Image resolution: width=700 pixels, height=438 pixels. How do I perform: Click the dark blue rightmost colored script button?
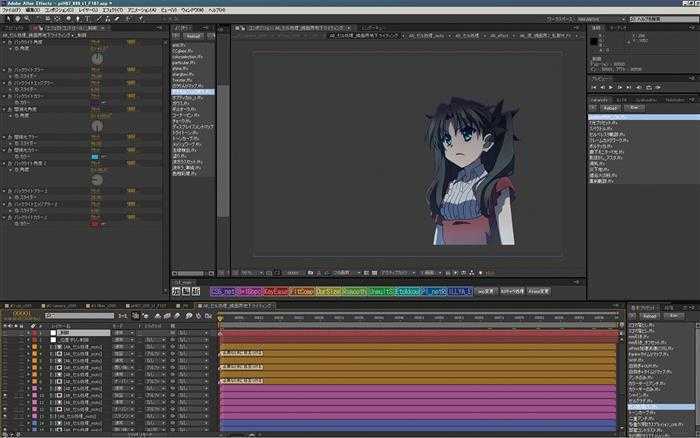pyautogui.click(x=460, y=292)
